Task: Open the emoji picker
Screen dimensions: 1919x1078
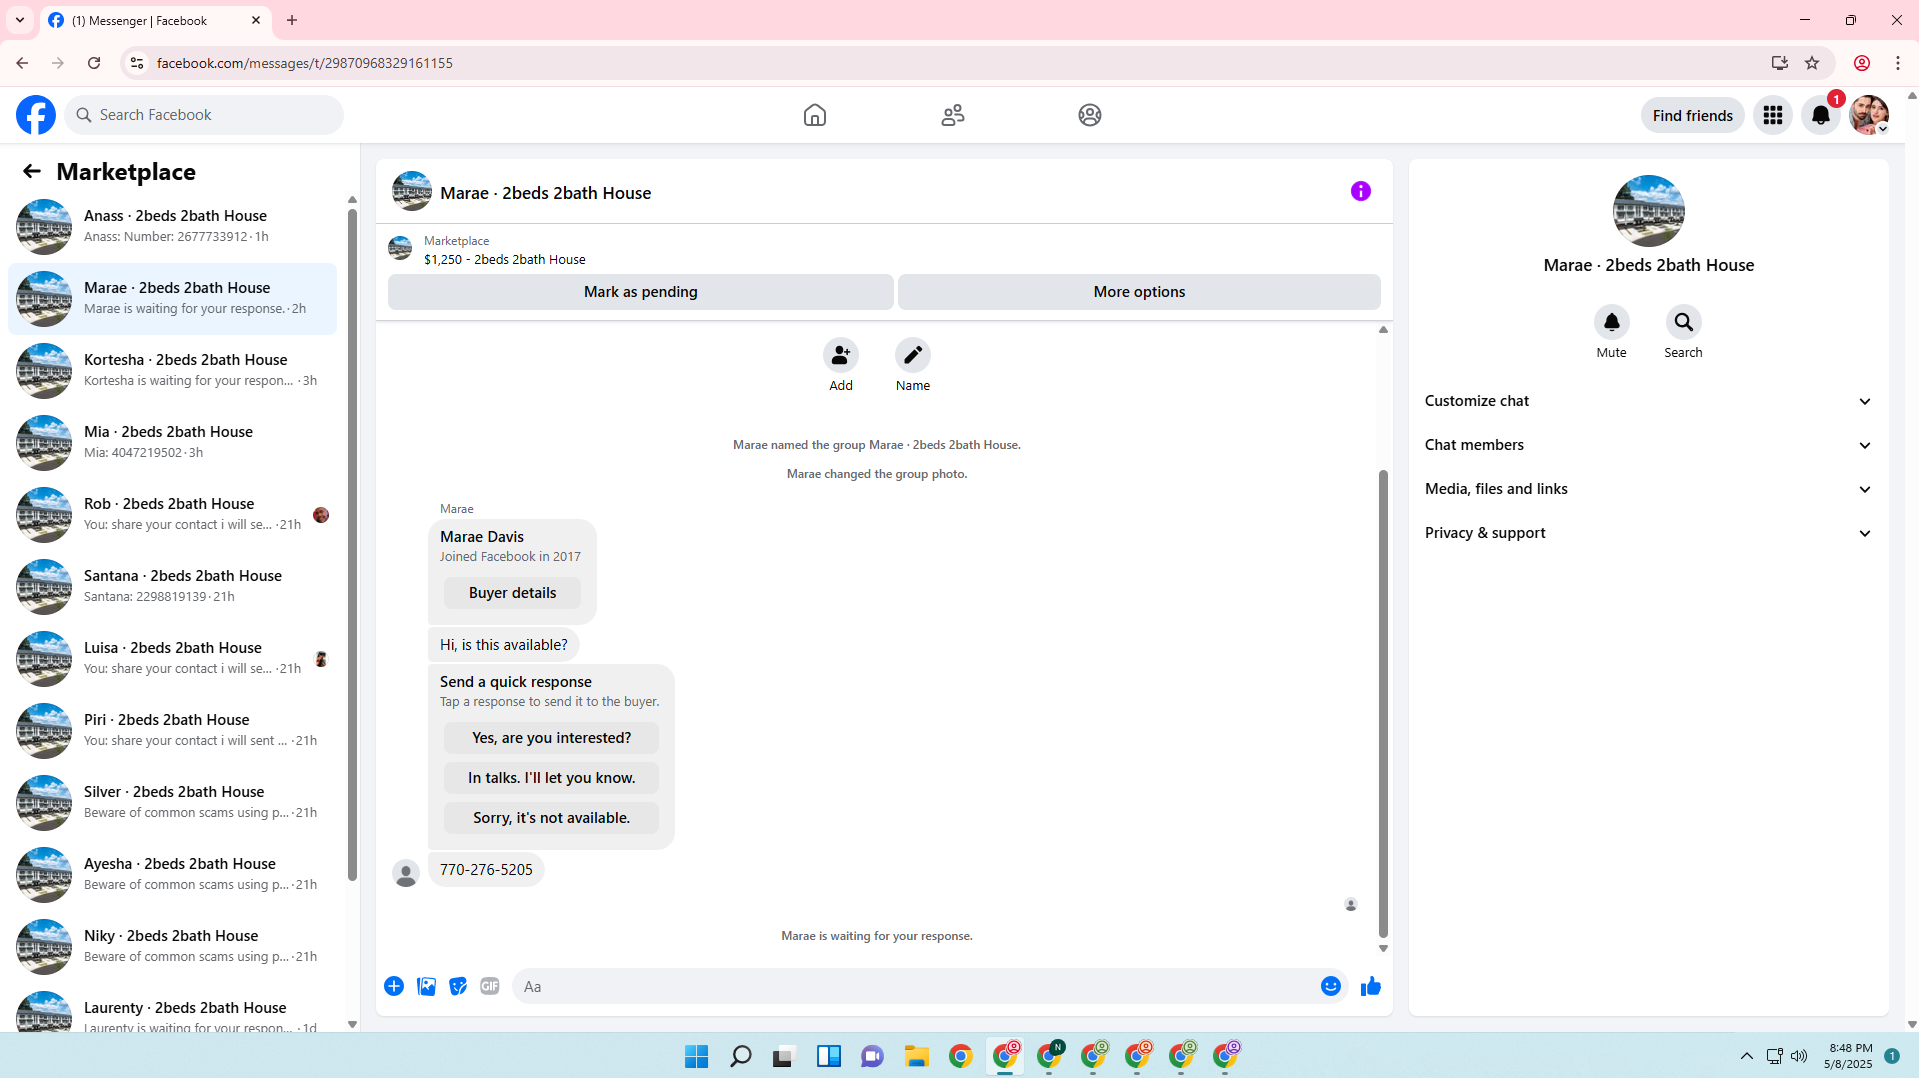Action: [x=1330, y=986]
